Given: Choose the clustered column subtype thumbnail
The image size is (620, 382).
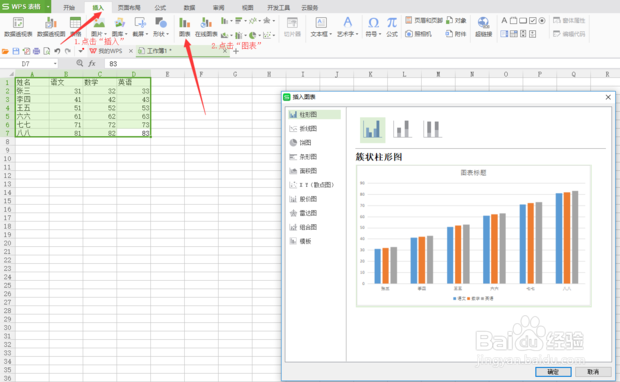Looking at the screenshot, I should pyautogui.click(x=372, y=129).
